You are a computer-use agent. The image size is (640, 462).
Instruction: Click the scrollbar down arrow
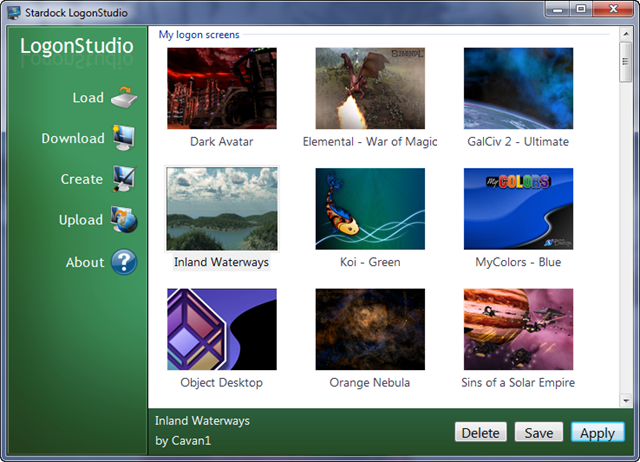tap(626, 401)
